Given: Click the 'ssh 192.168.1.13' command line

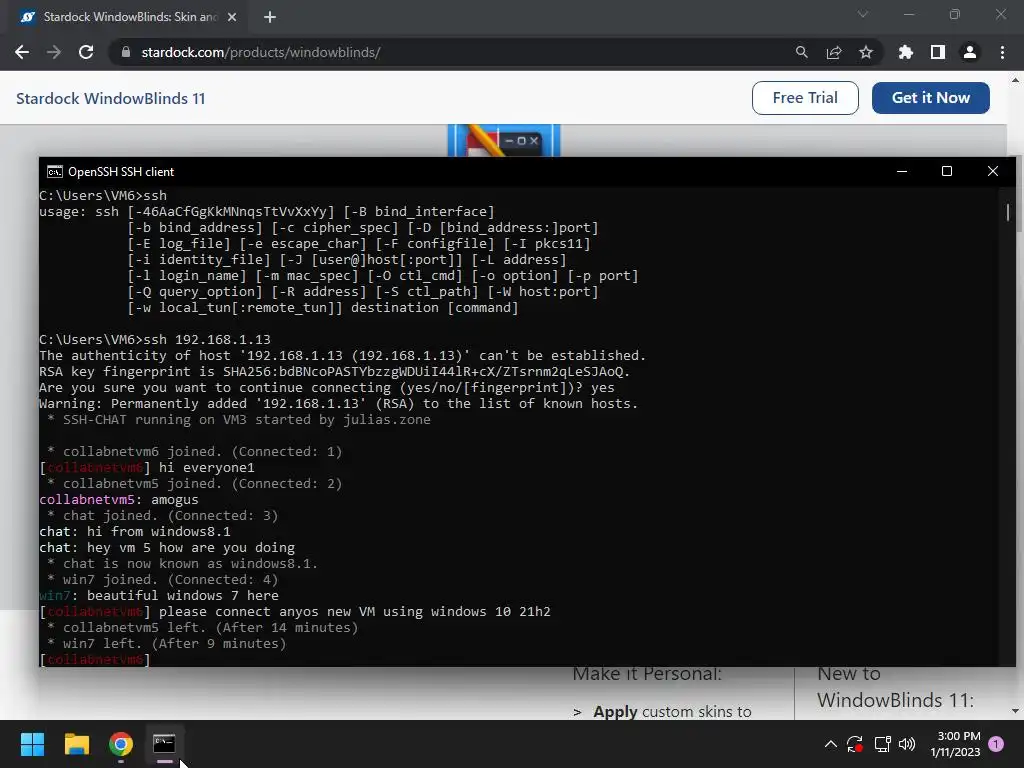Looking at the screenshot, I should pos(155,340).
